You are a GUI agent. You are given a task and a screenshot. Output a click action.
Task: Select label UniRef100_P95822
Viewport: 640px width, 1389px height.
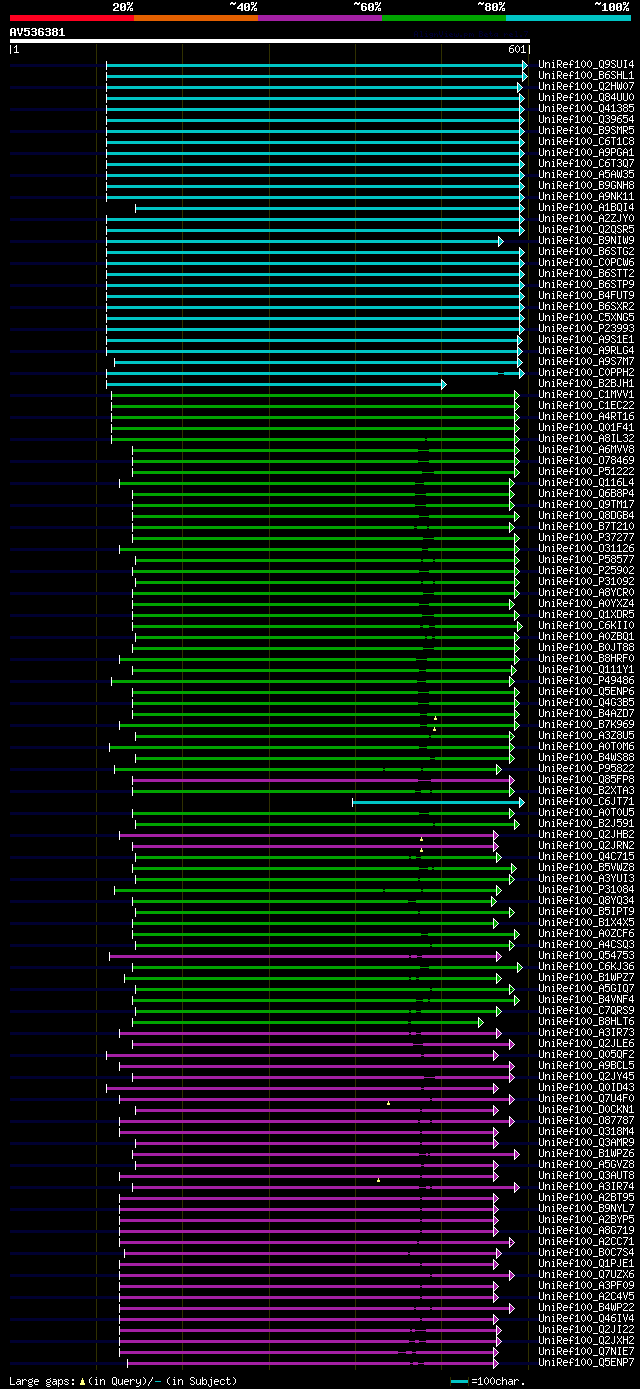pyautogui.click(x=586, y=768)
